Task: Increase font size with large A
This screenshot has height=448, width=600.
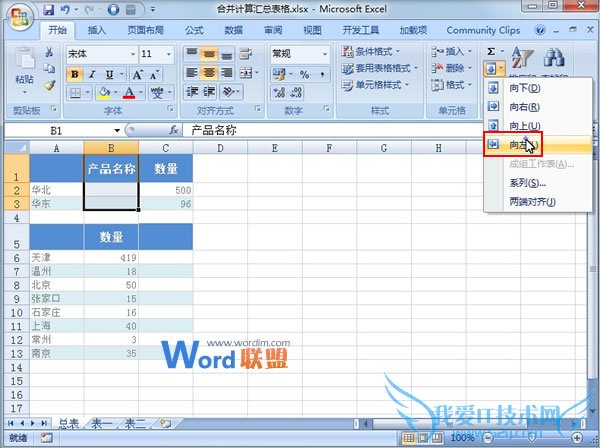Action: tap(137, 74)
